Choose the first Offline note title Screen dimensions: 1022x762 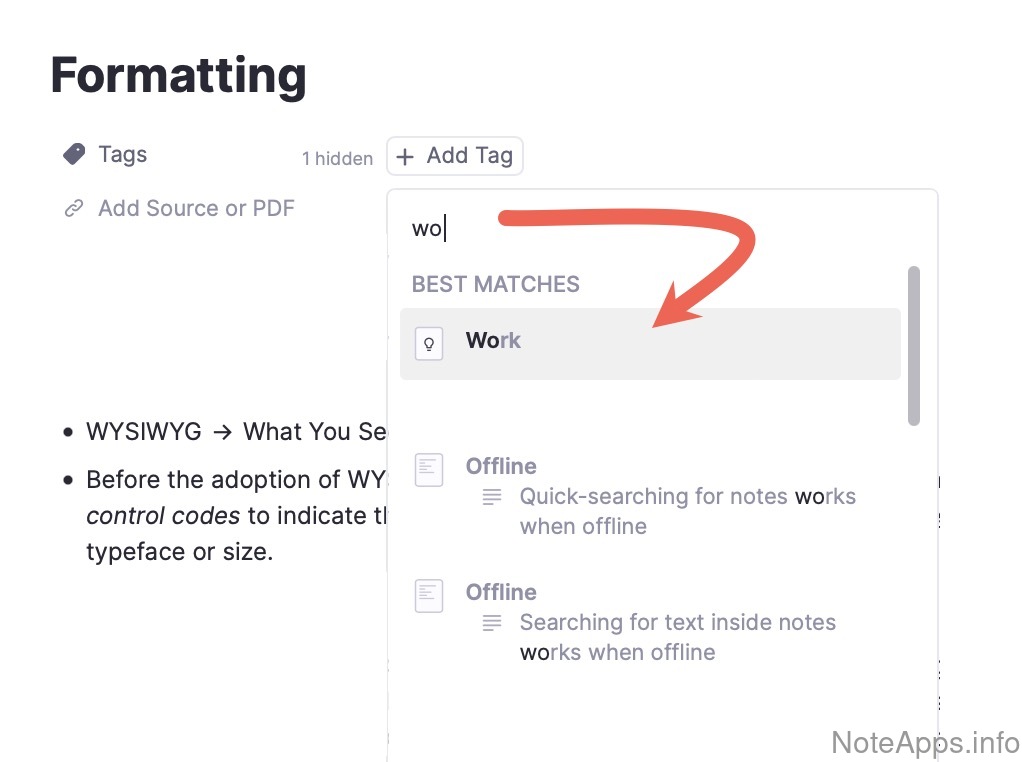501,466
